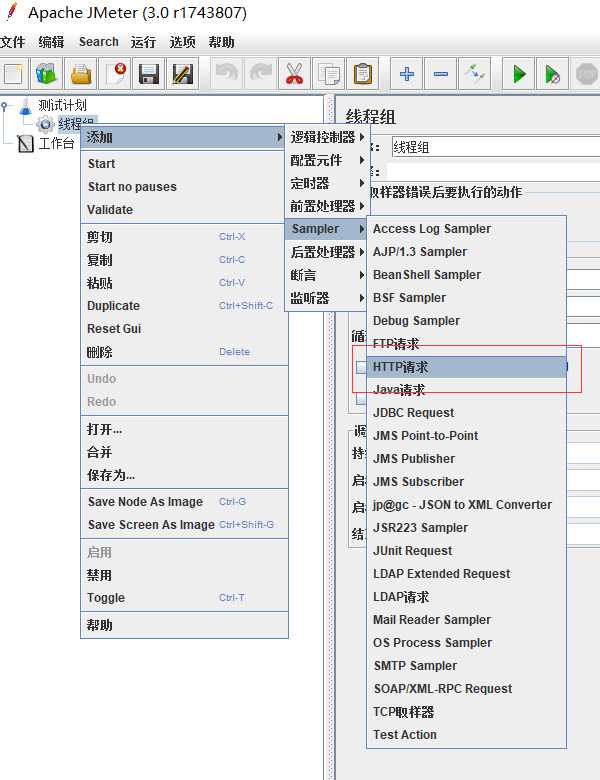Click the flask icon of 测试计划
The height and width of the screenshot is (780, 600).
(x=26, y=105)
